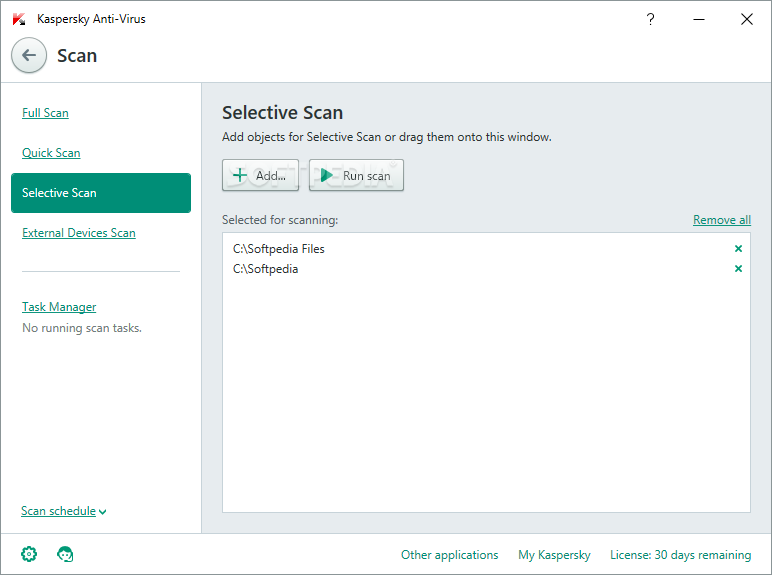Screen dimensions: 772x575
Task: Open the Full Scan section
Action: (x=45, y=113)
